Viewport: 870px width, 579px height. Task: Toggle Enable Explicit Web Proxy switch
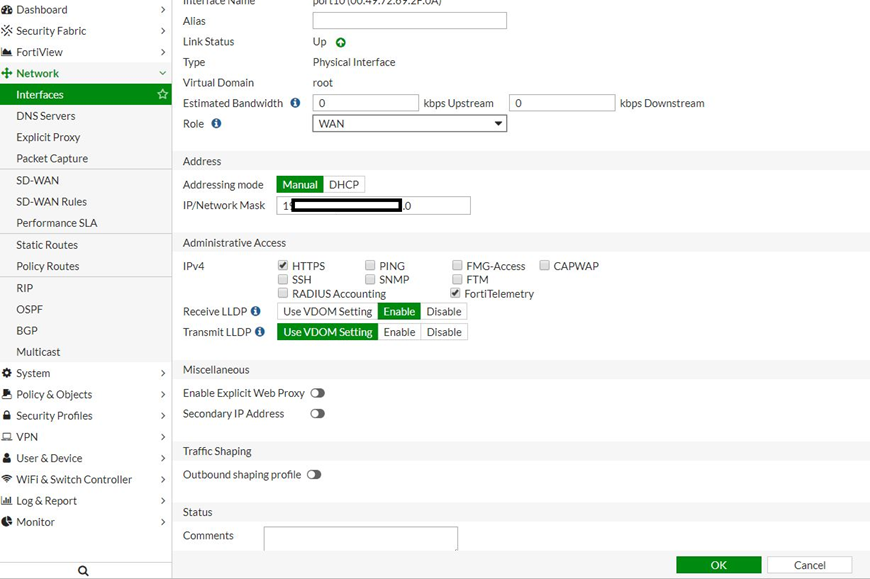pyautogui.click(x=317, y=393)
